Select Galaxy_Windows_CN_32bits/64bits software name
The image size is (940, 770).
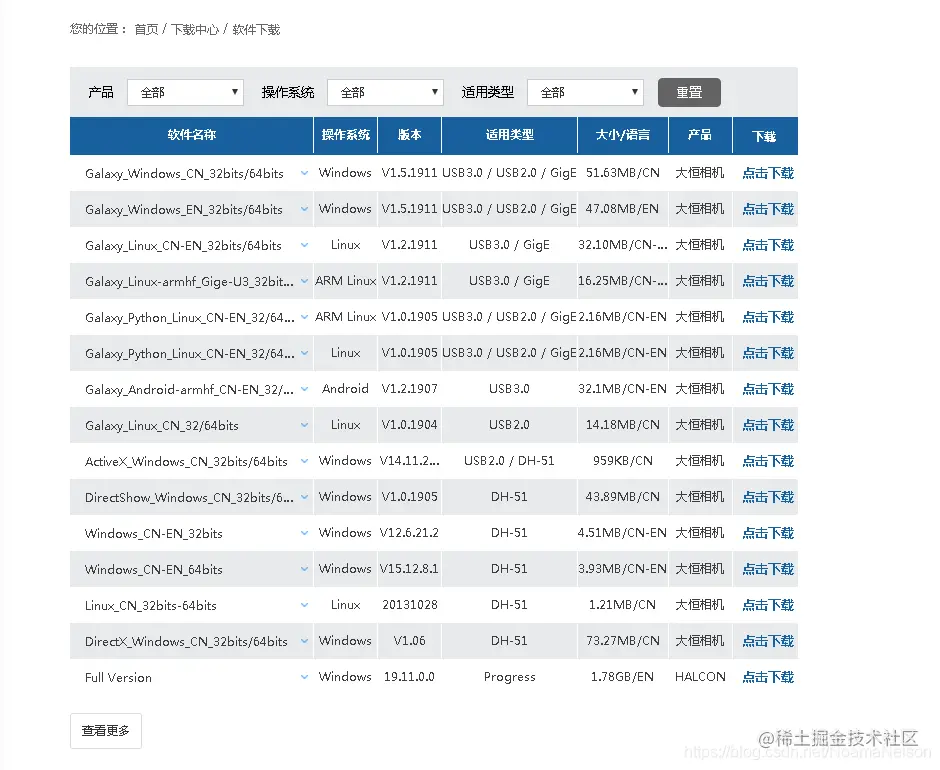(184, 174)
